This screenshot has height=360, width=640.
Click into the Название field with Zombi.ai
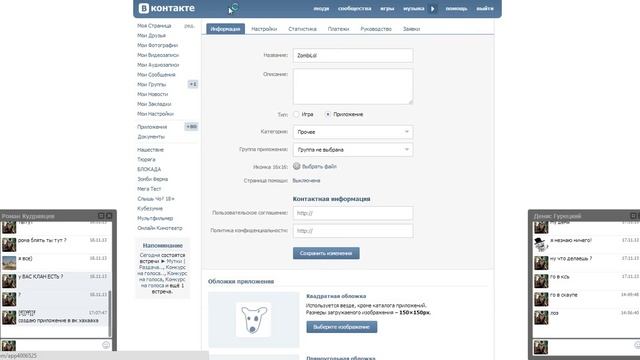(353, 56)
